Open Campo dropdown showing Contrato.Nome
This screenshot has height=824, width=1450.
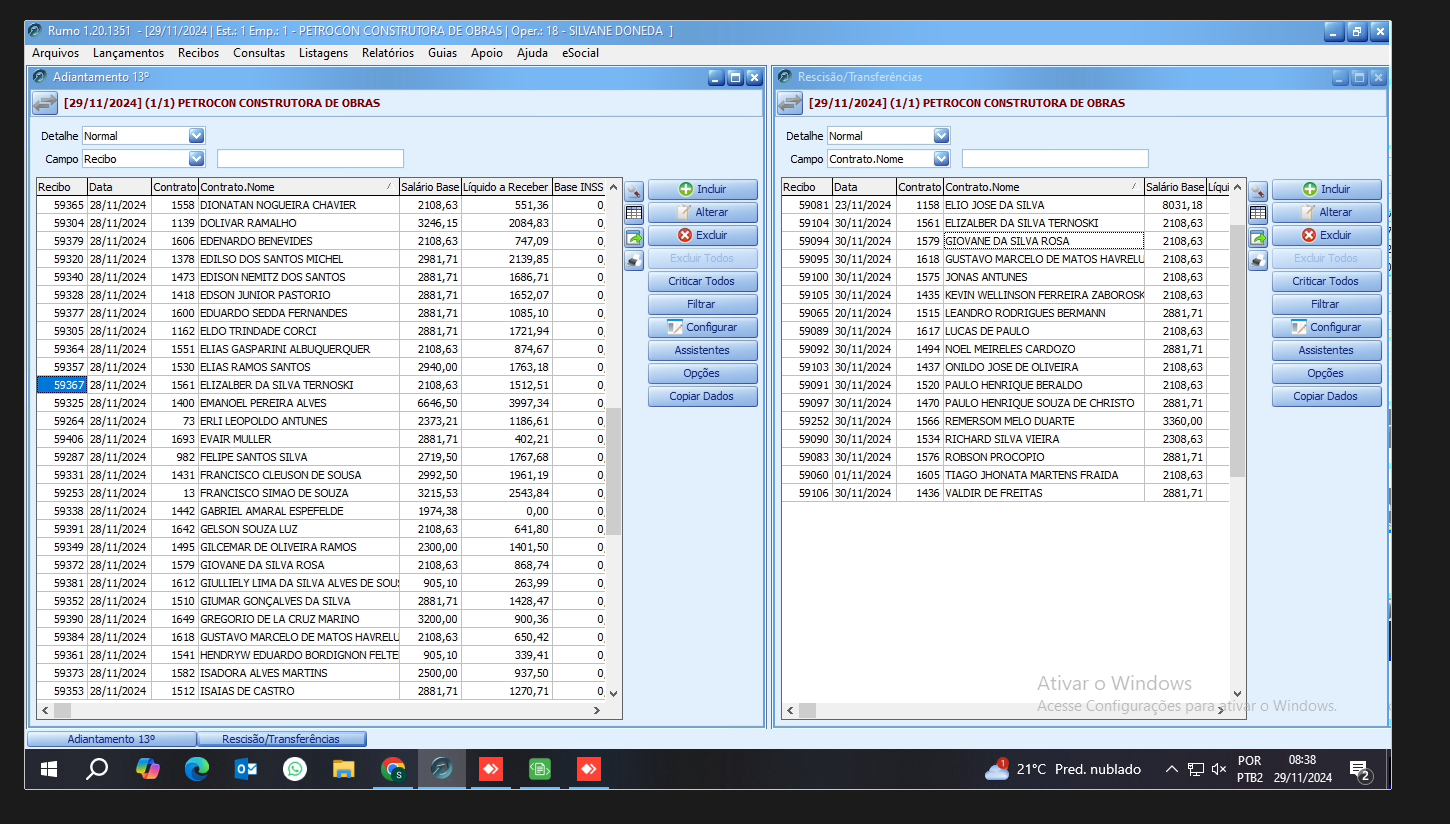pos(941,158)
